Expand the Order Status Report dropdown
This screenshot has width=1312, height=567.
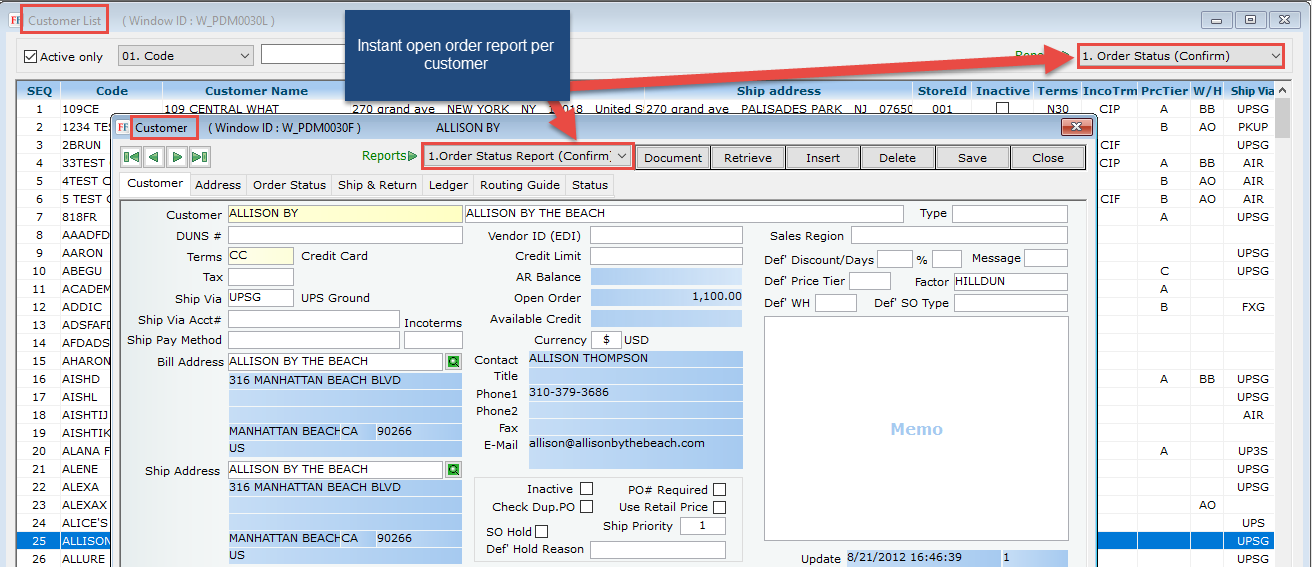tap(622, 156)
